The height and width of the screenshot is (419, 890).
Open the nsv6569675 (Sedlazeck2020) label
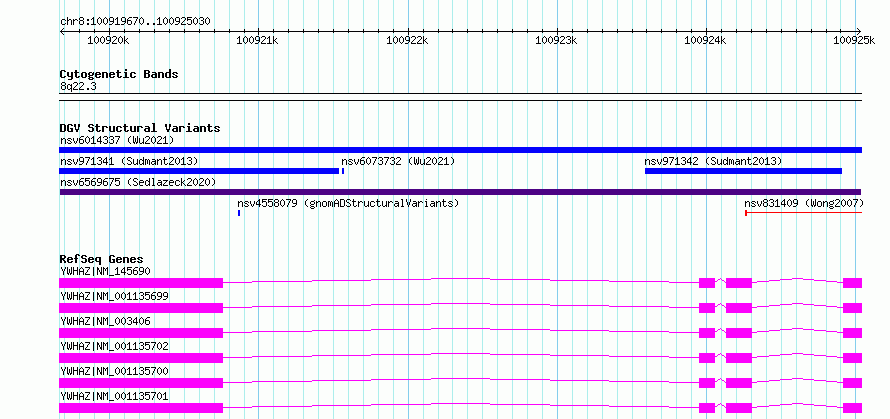tap(138, 182)
